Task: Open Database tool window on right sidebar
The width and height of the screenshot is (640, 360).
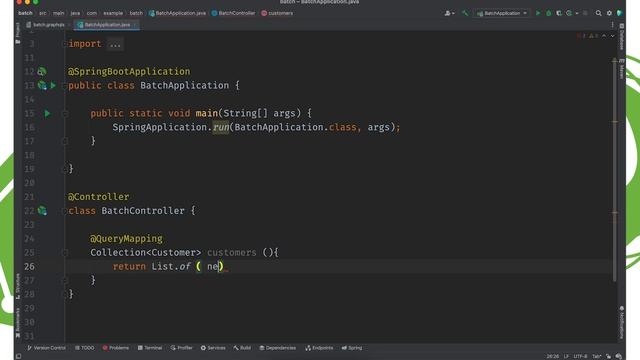Action: (x=622, y=37)
